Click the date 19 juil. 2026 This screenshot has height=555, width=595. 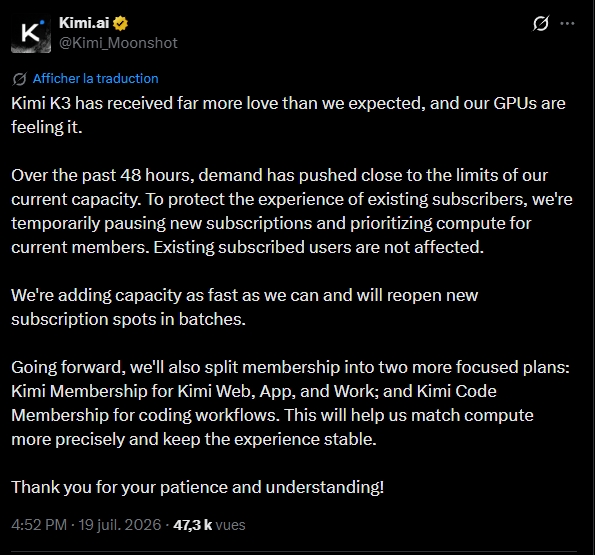[x=120, y=525]
